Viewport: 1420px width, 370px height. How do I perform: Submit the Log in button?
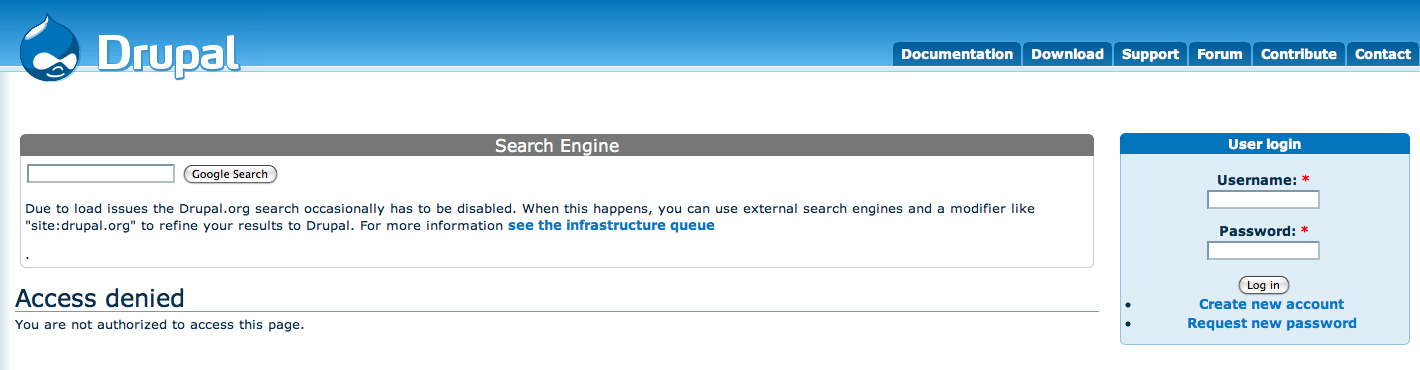tap(1264, 285)
